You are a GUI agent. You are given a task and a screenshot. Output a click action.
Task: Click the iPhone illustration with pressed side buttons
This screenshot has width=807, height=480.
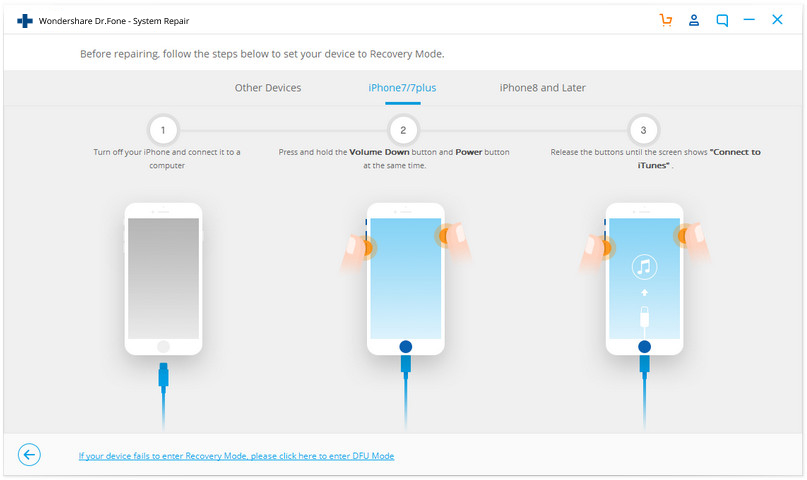406,279
